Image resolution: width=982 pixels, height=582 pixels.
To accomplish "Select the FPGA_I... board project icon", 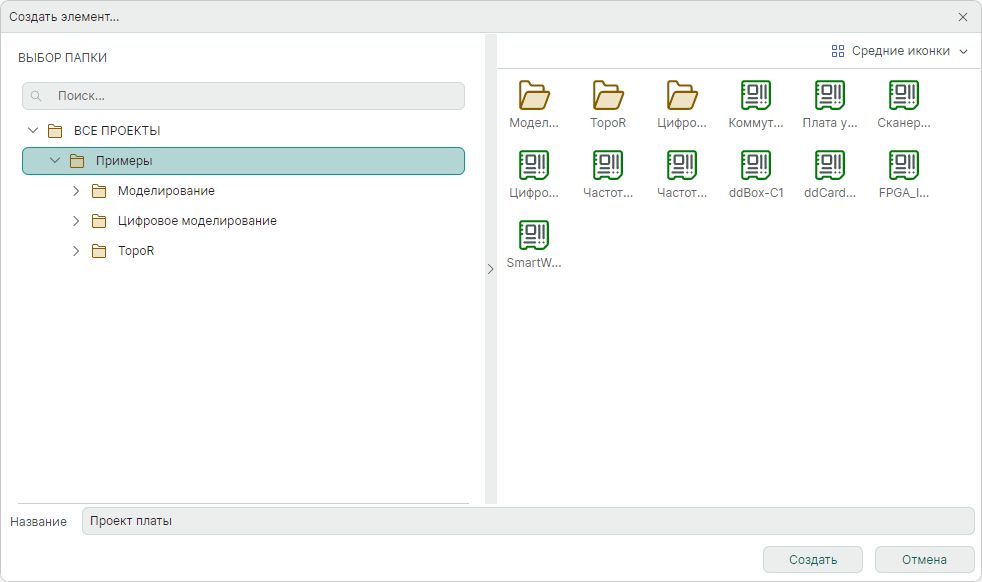I will 904,166.
